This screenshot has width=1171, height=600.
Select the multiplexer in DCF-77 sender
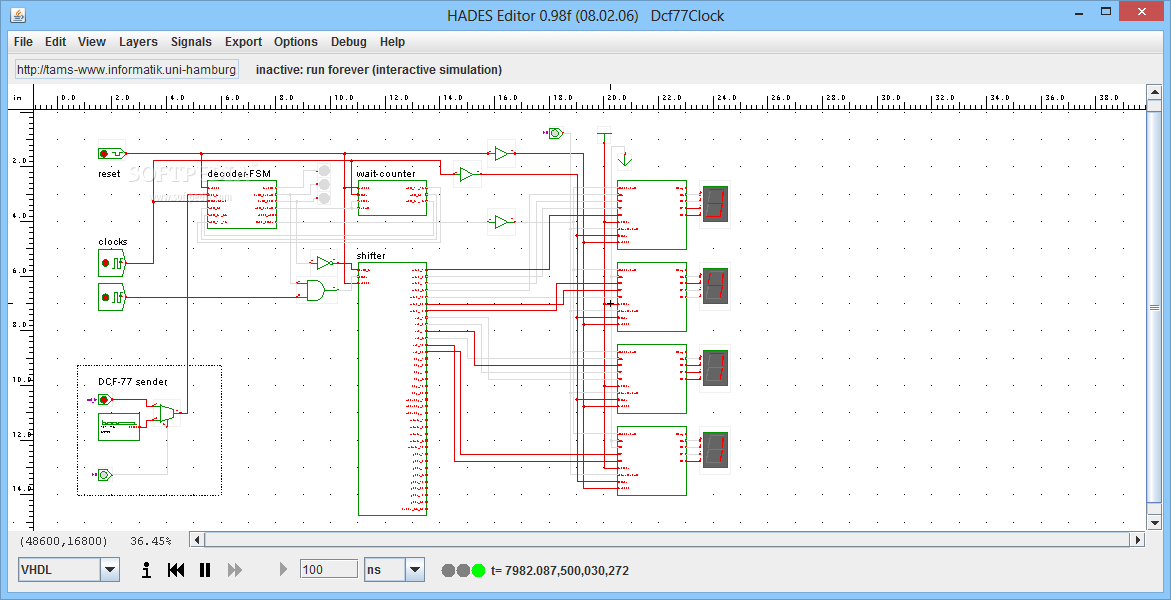[167, 413]
